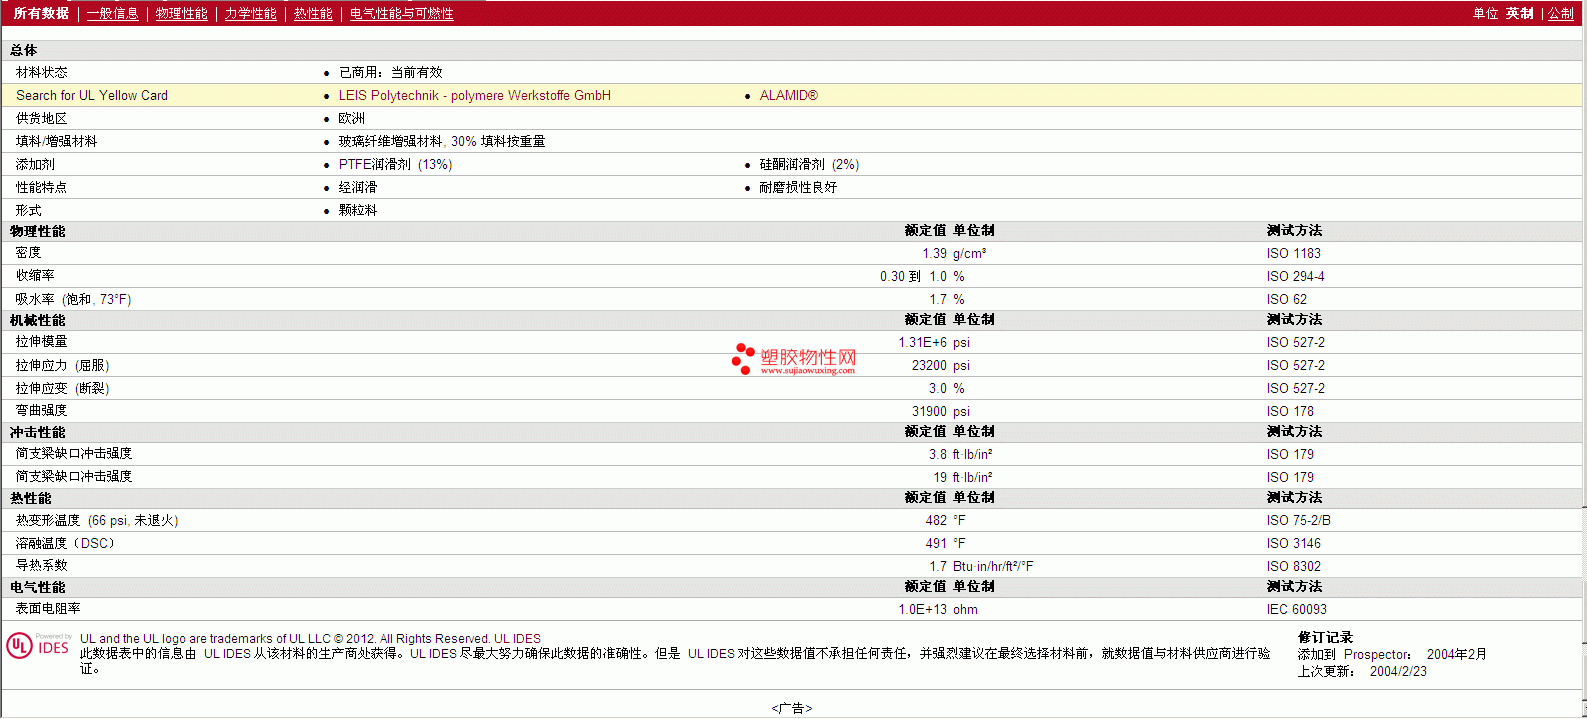Click the 总体 section header
This screenshot has width=1587, height=719.
[x=24, y=50]
